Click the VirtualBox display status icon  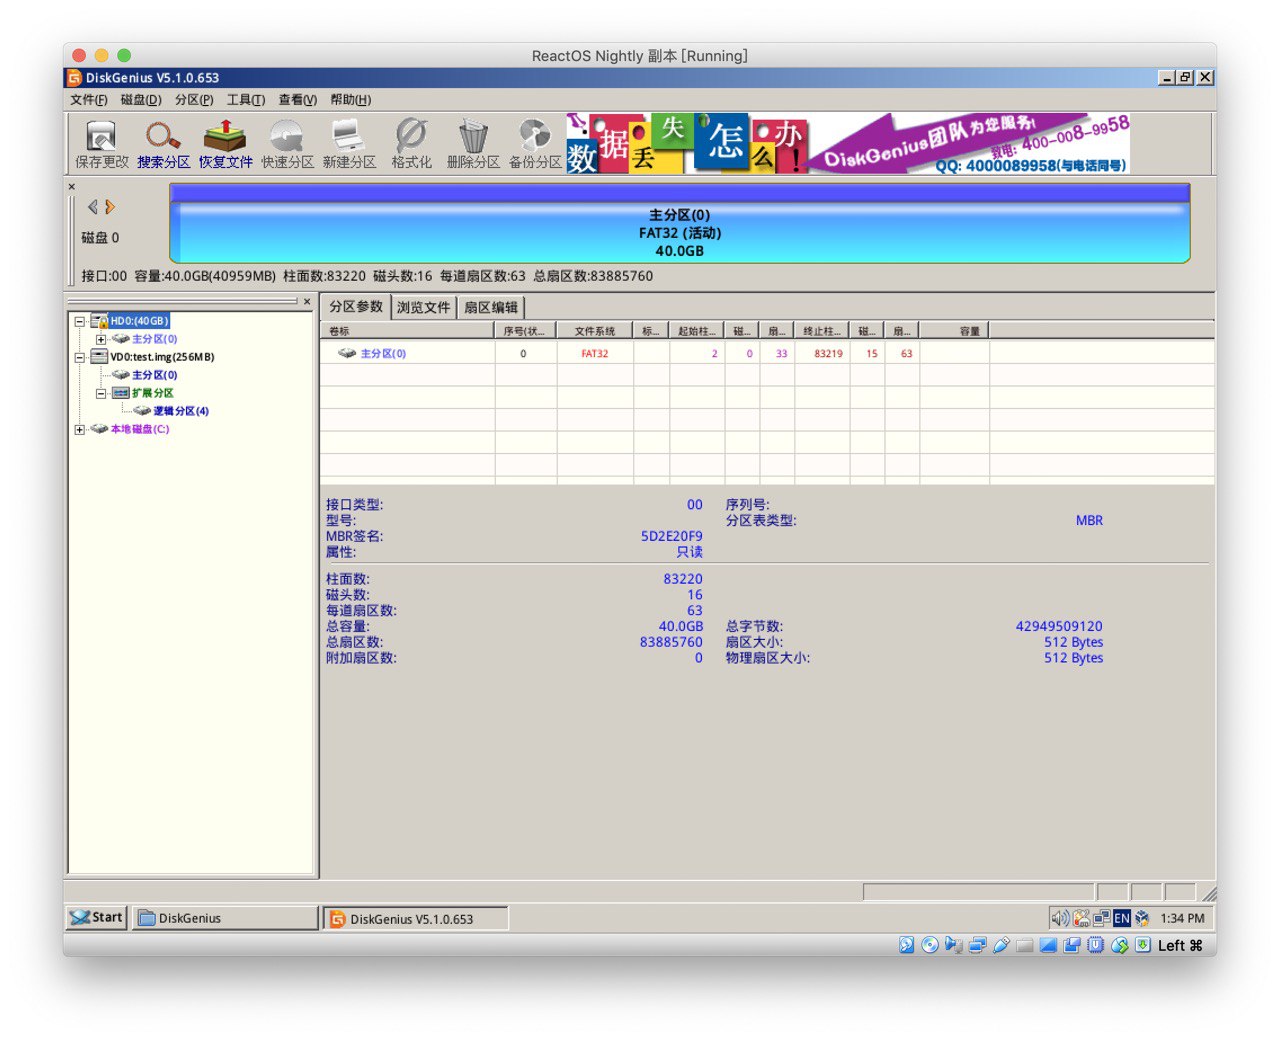[x=1048, y=945]
